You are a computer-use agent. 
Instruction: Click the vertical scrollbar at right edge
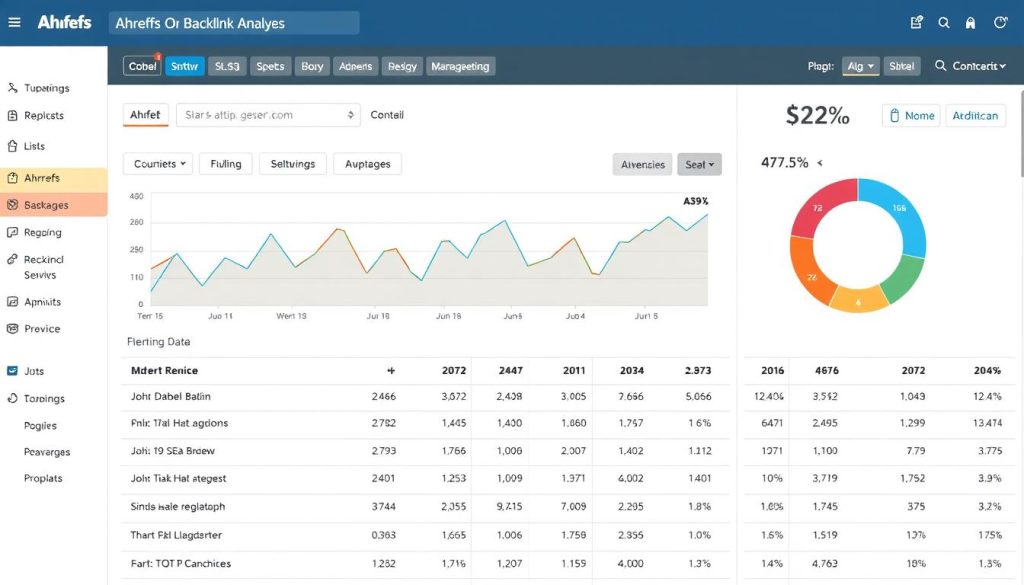pyautogui.click(x=1020, y=134)
